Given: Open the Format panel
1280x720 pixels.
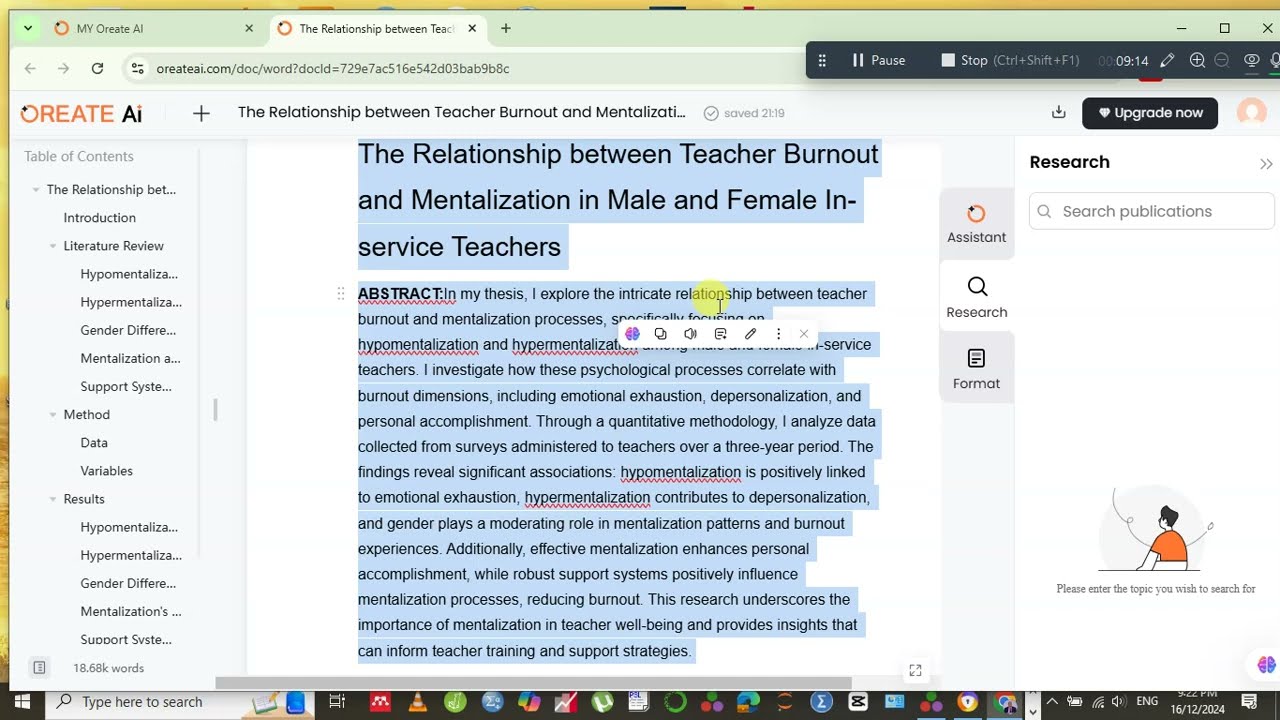Looking at the screenshot, I should pos(977,369).
